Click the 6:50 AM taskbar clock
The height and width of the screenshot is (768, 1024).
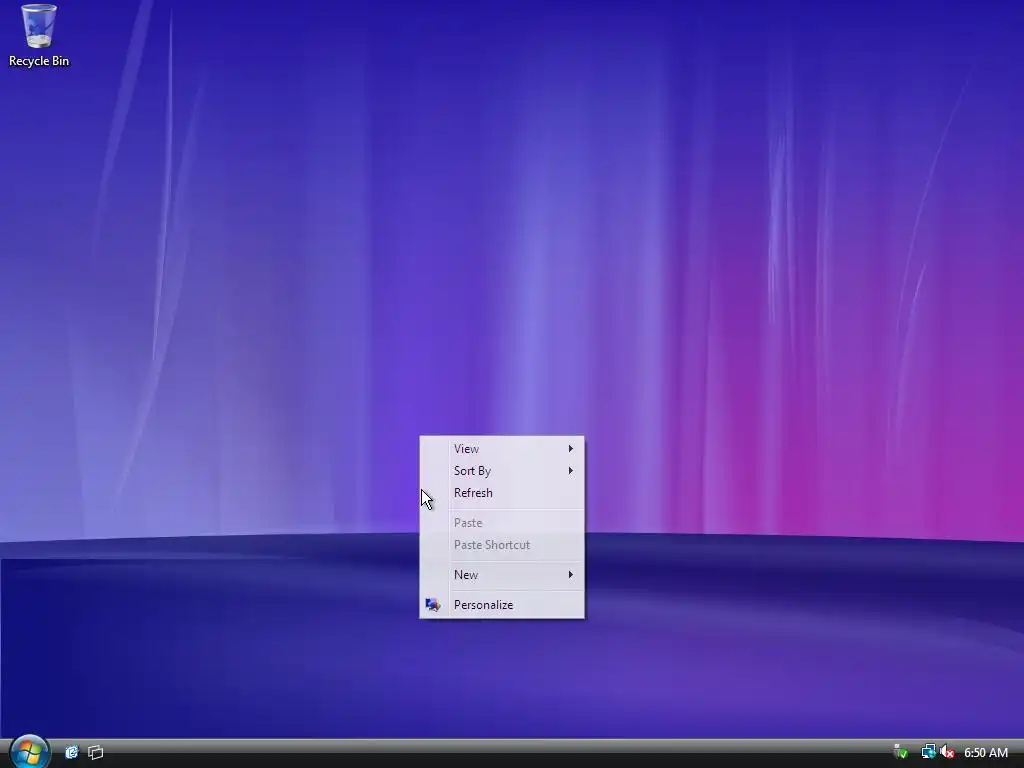[x=985, y=752]
